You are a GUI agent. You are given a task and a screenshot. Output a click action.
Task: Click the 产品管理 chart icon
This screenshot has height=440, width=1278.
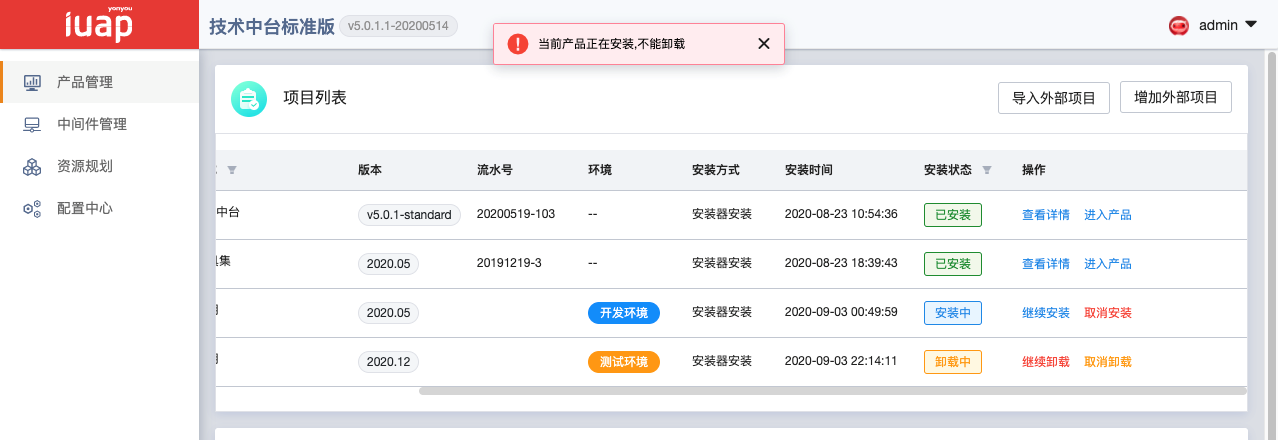tap(32, 82)
